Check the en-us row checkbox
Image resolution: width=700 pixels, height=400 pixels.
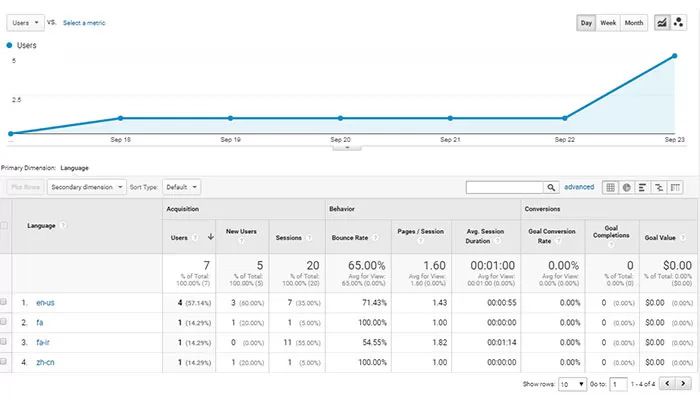coord(4,302)
